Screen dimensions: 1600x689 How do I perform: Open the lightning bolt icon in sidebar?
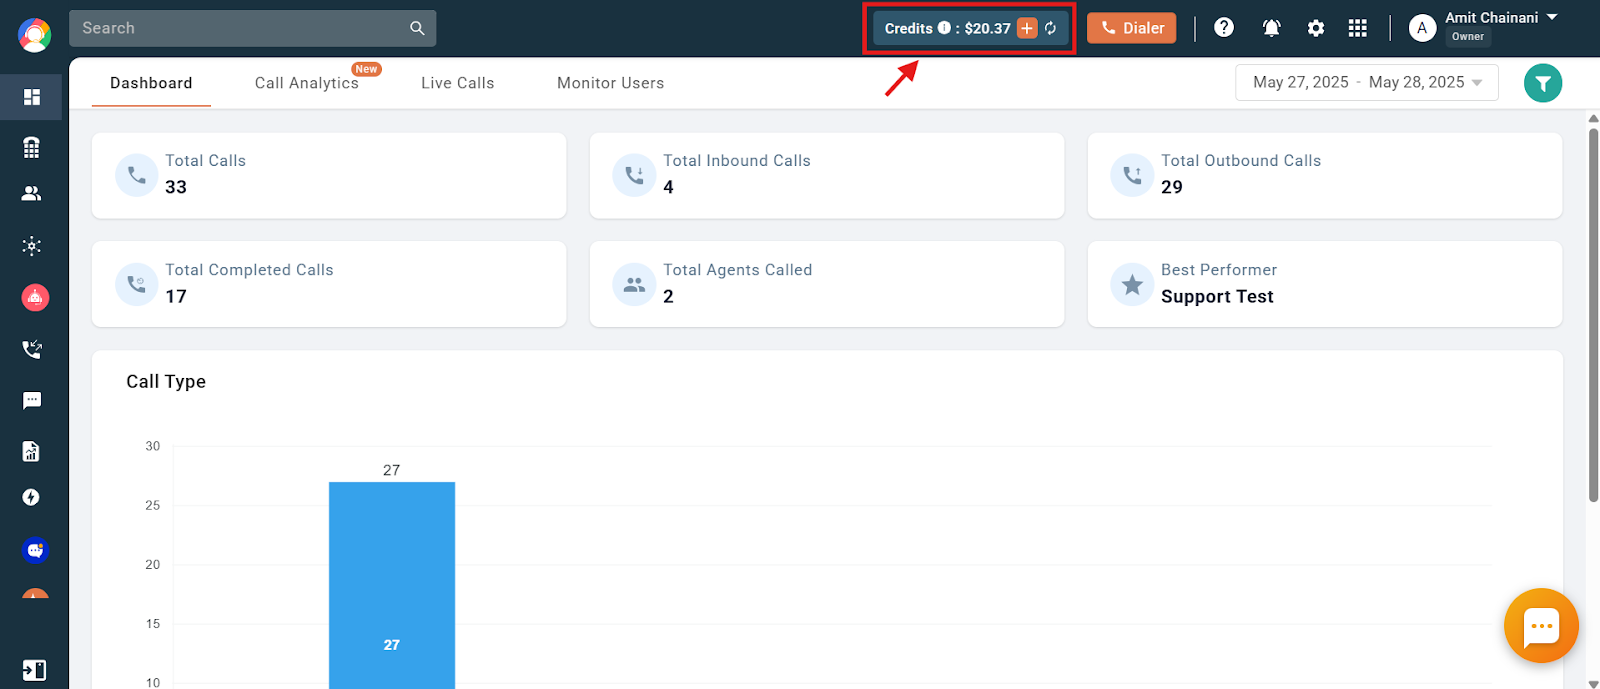[x=32, y=497]
